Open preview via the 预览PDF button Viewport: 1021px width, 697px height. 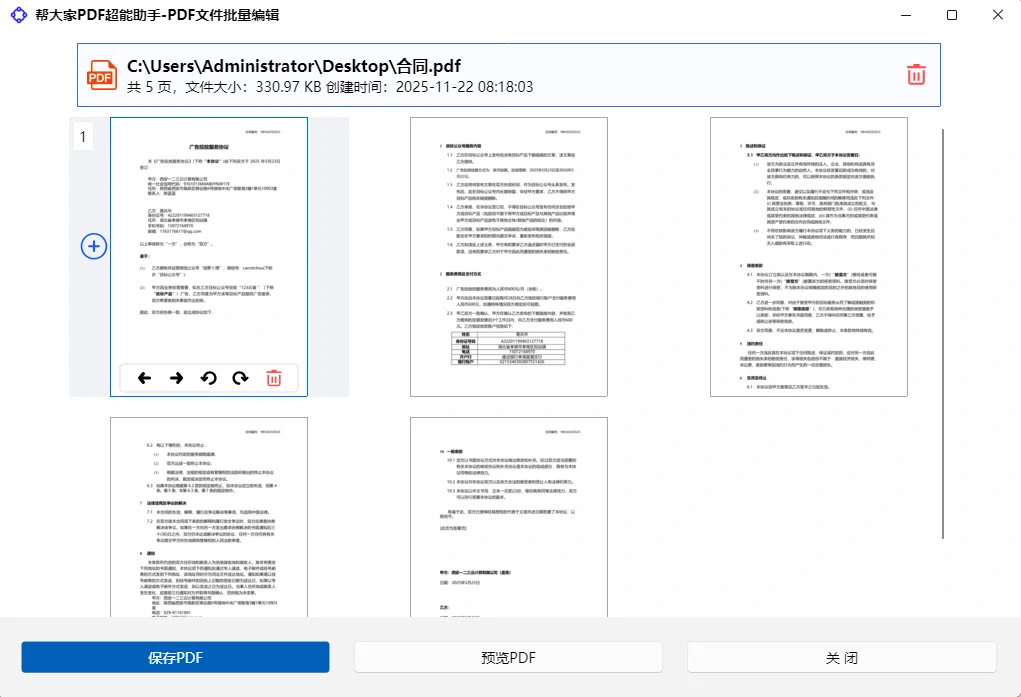tap(508, 657)
